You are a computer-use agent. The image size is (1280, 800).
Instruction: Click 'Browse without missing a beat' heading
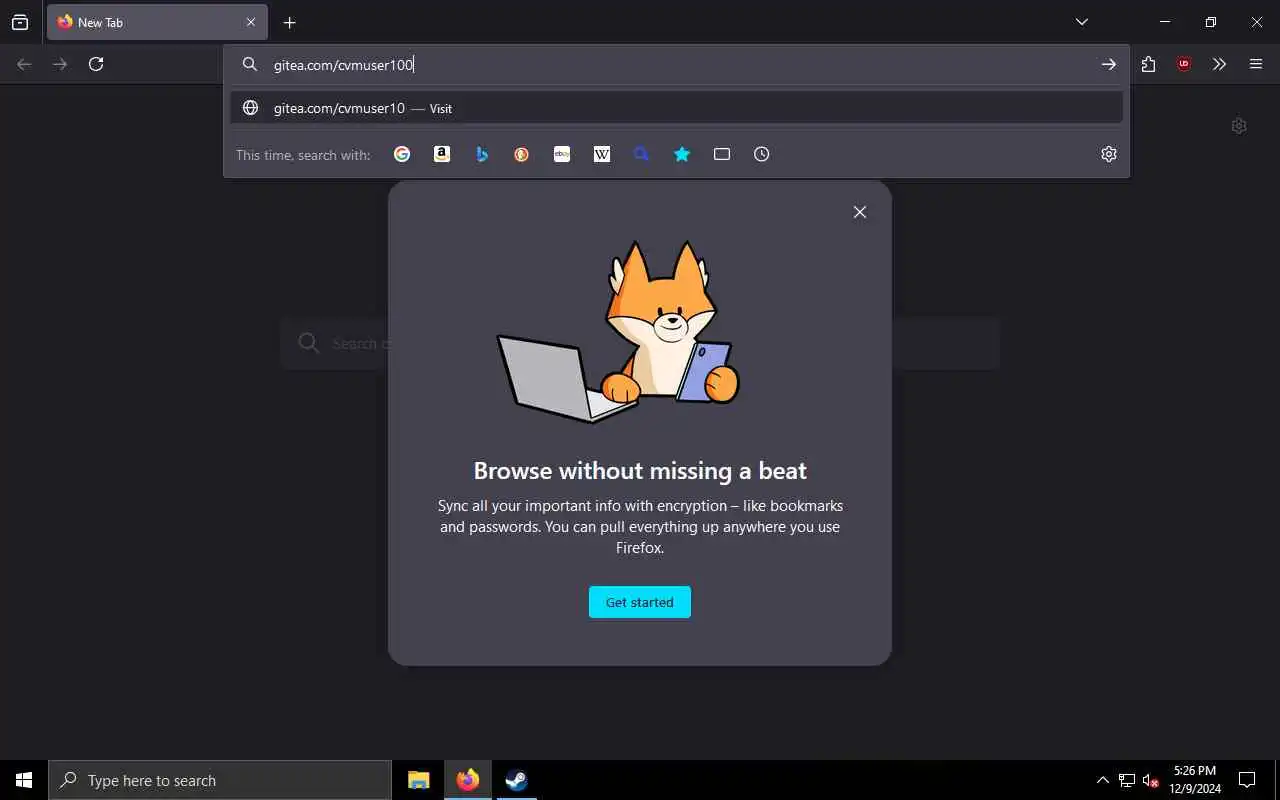point(640,470)
